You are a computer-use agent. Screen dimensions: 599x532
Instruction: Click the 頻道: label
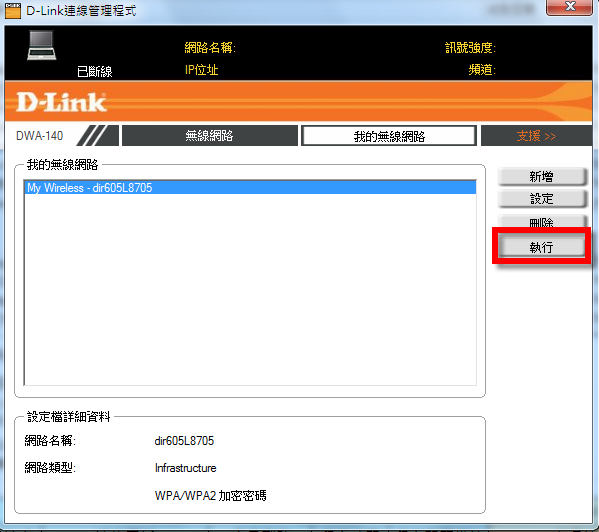tap(482, 70)
